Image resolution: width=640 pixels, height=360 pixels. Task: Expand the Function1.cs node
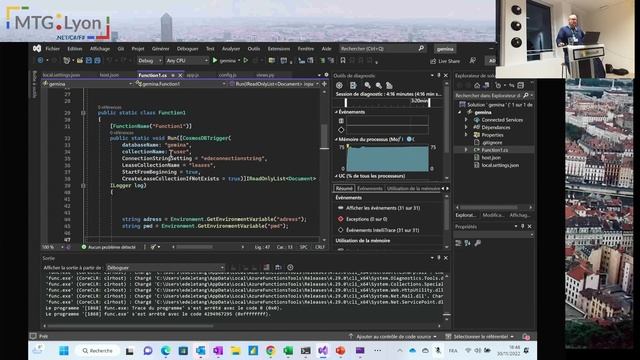[466, 150]
